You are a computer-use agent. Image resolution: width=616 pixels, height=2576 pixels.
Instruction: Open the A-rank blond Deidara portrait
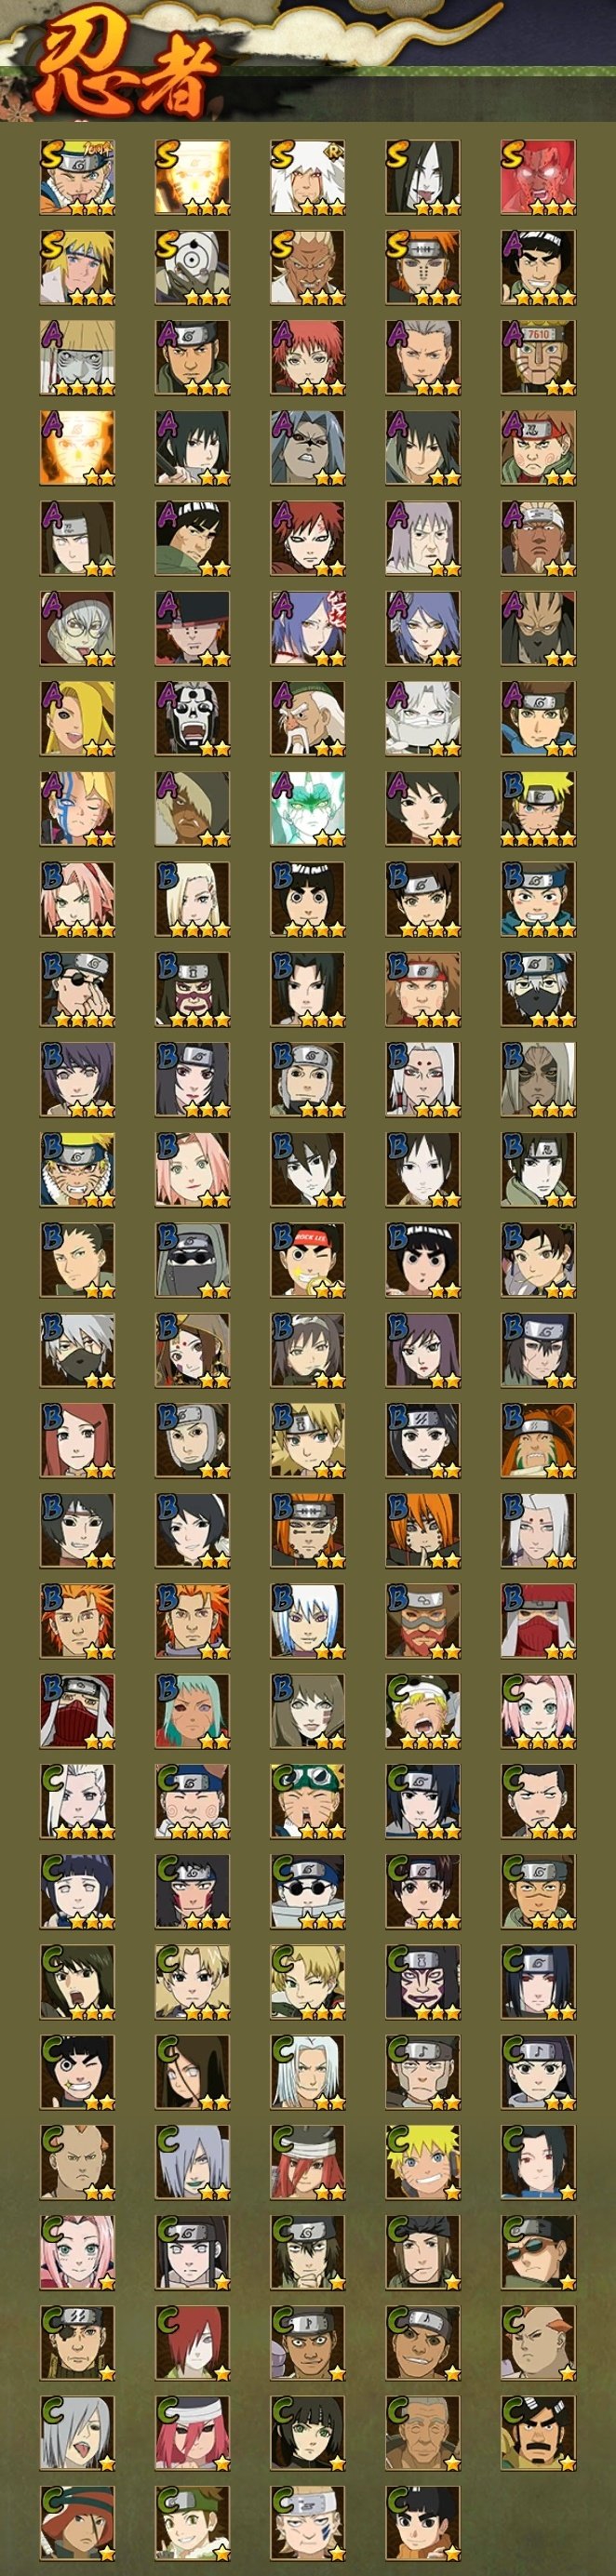(78, 719)
